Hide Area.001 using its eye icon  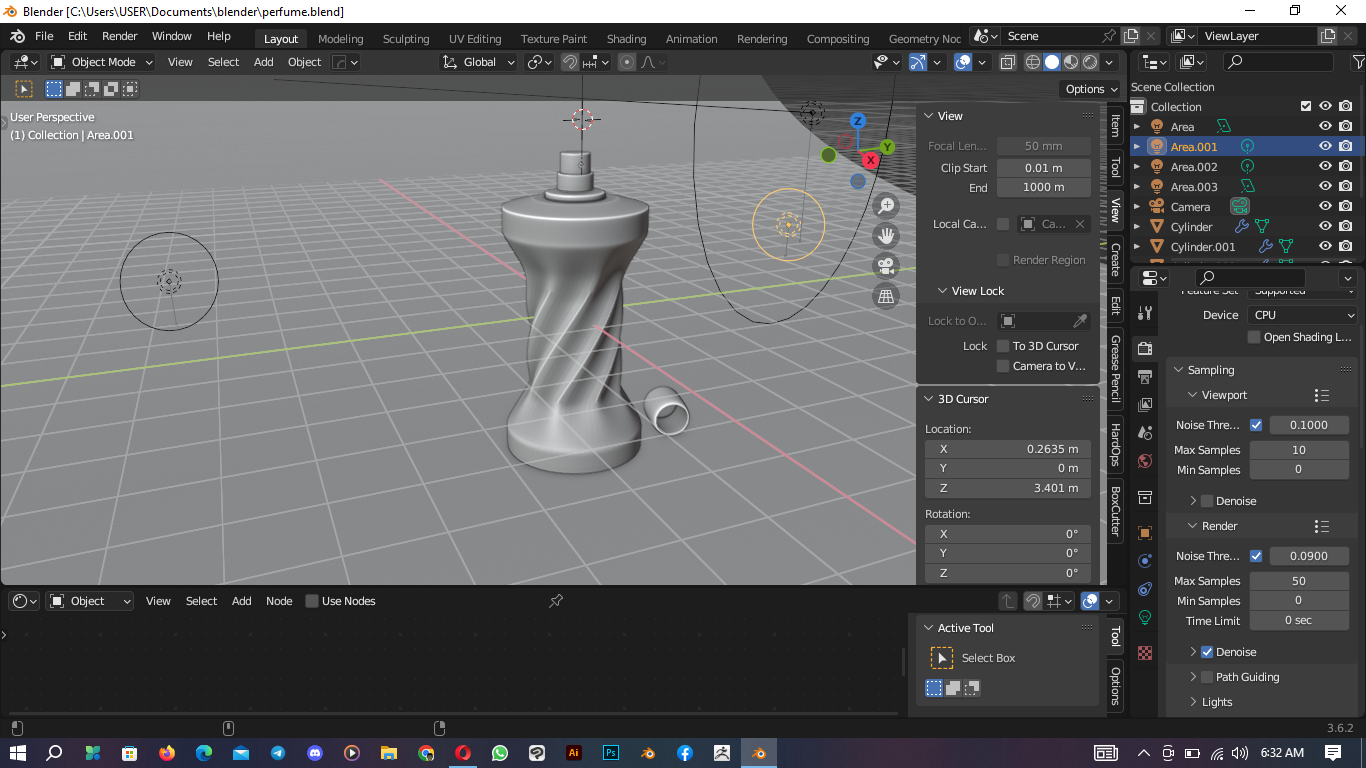click(x=1325, y=147)
